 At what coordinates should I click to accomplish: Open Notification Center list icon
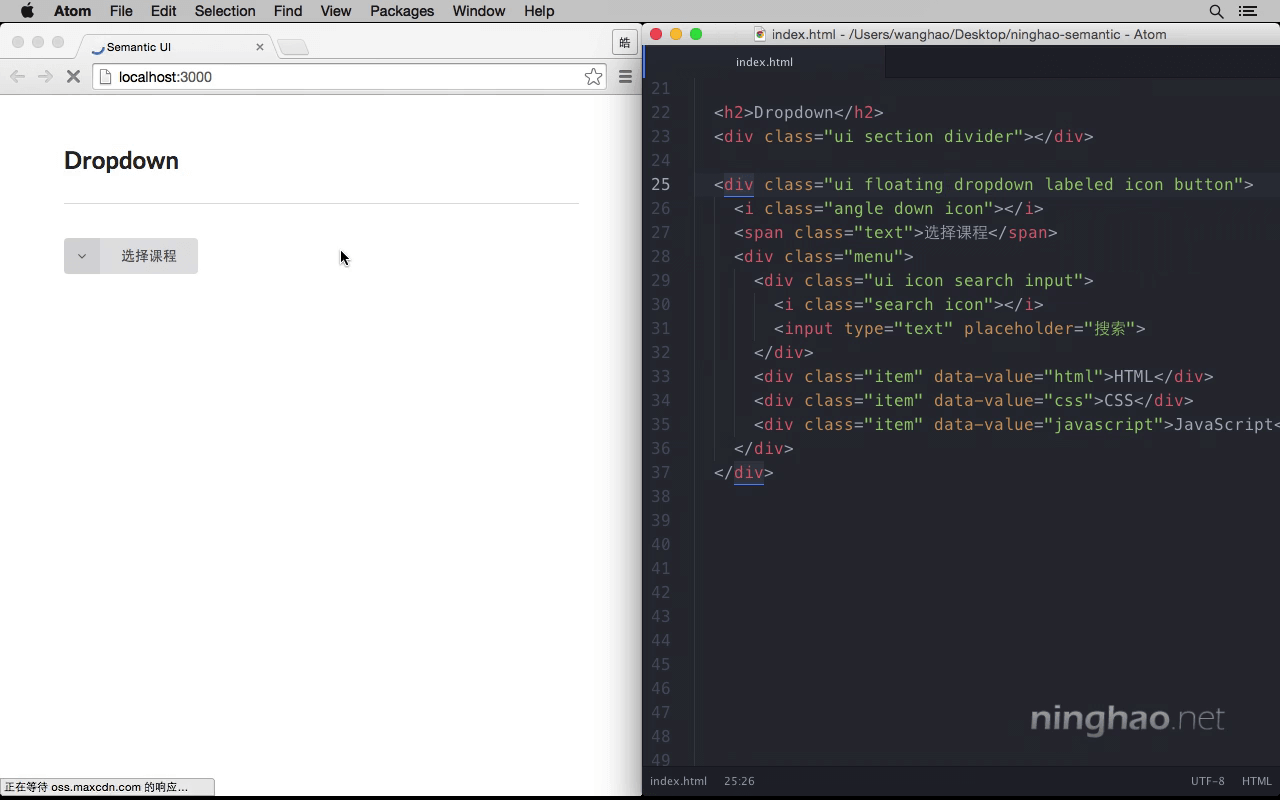[1248, 11]
